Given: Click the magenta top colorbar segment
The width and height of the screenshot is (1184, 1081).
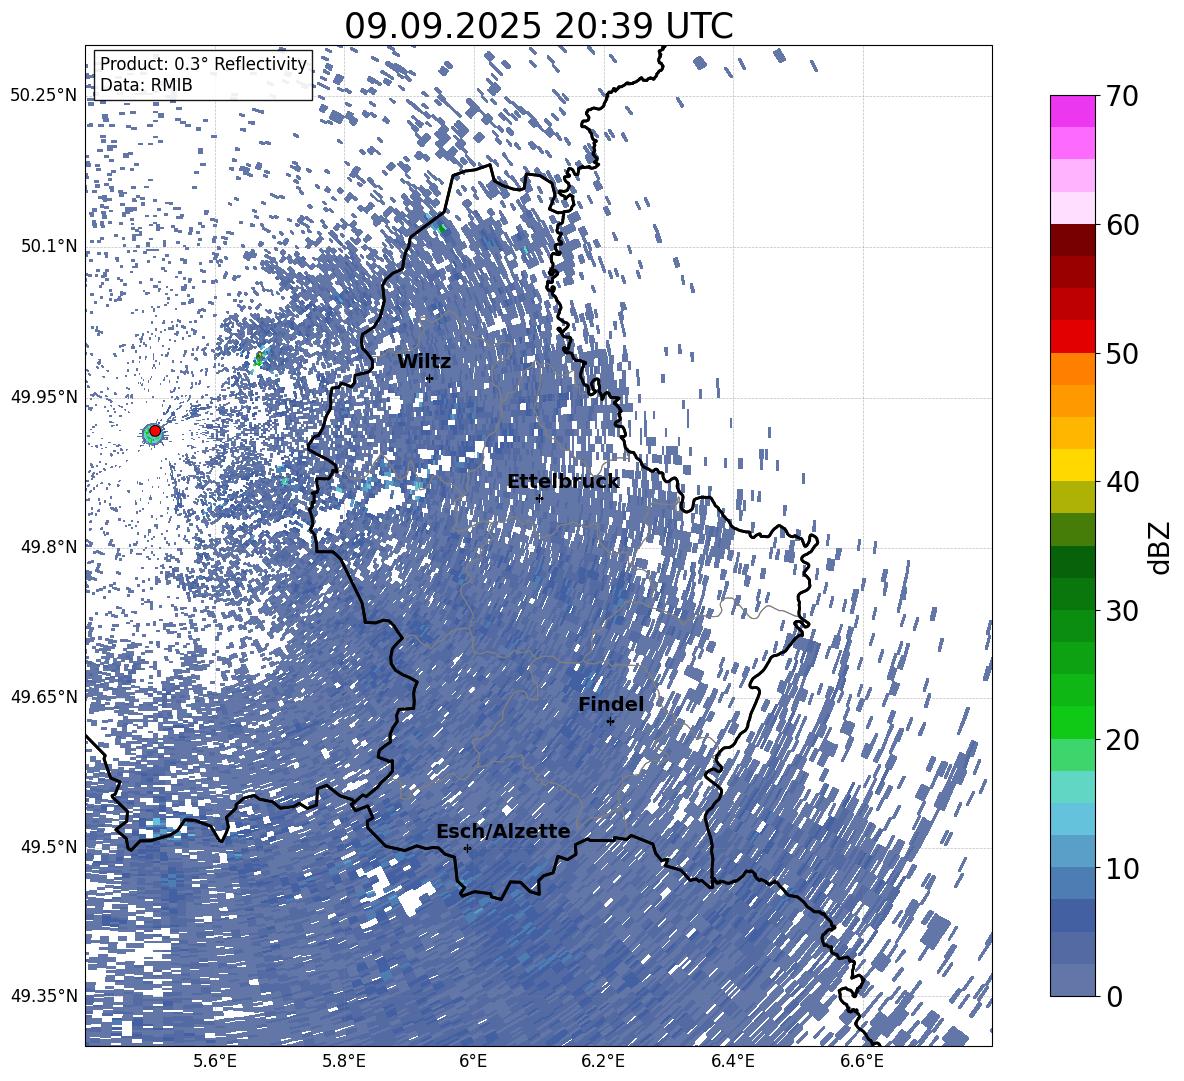Looking at the screenshot, I should pyautogui.click(x=1073, y=112).
